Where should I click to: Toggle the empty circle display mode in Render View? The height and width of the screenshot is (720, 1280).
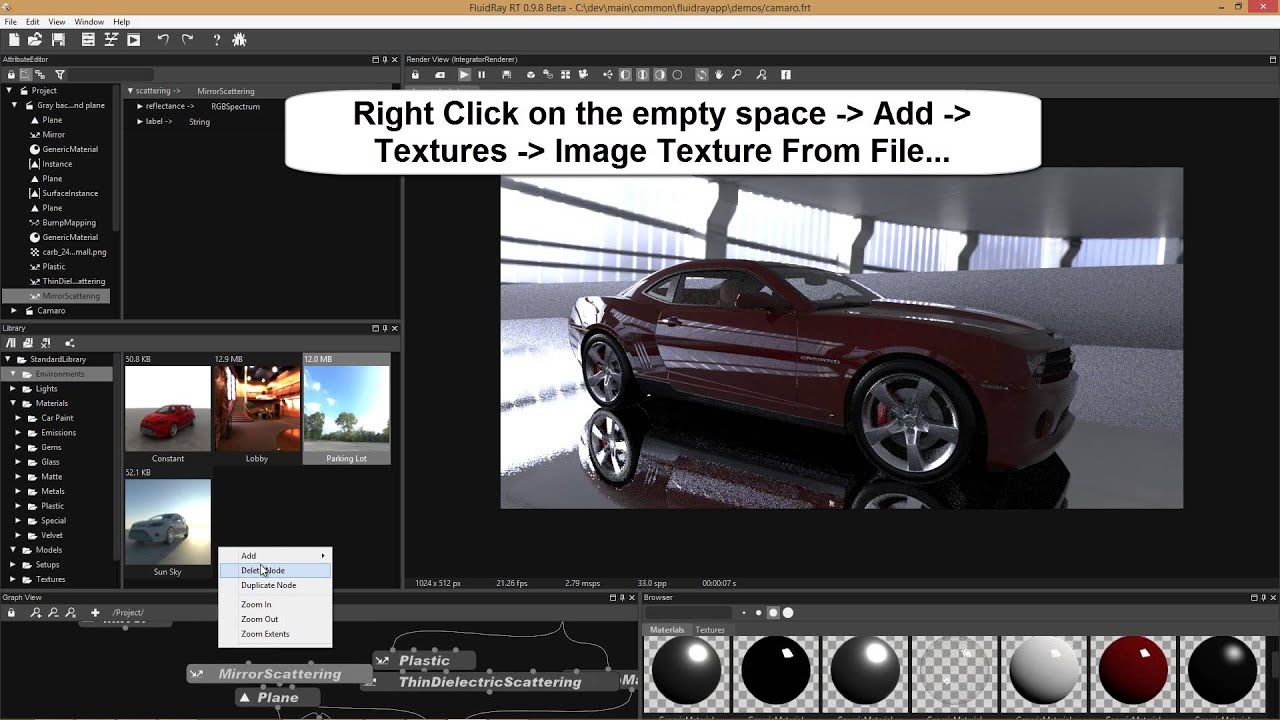(x=677, y=75)
